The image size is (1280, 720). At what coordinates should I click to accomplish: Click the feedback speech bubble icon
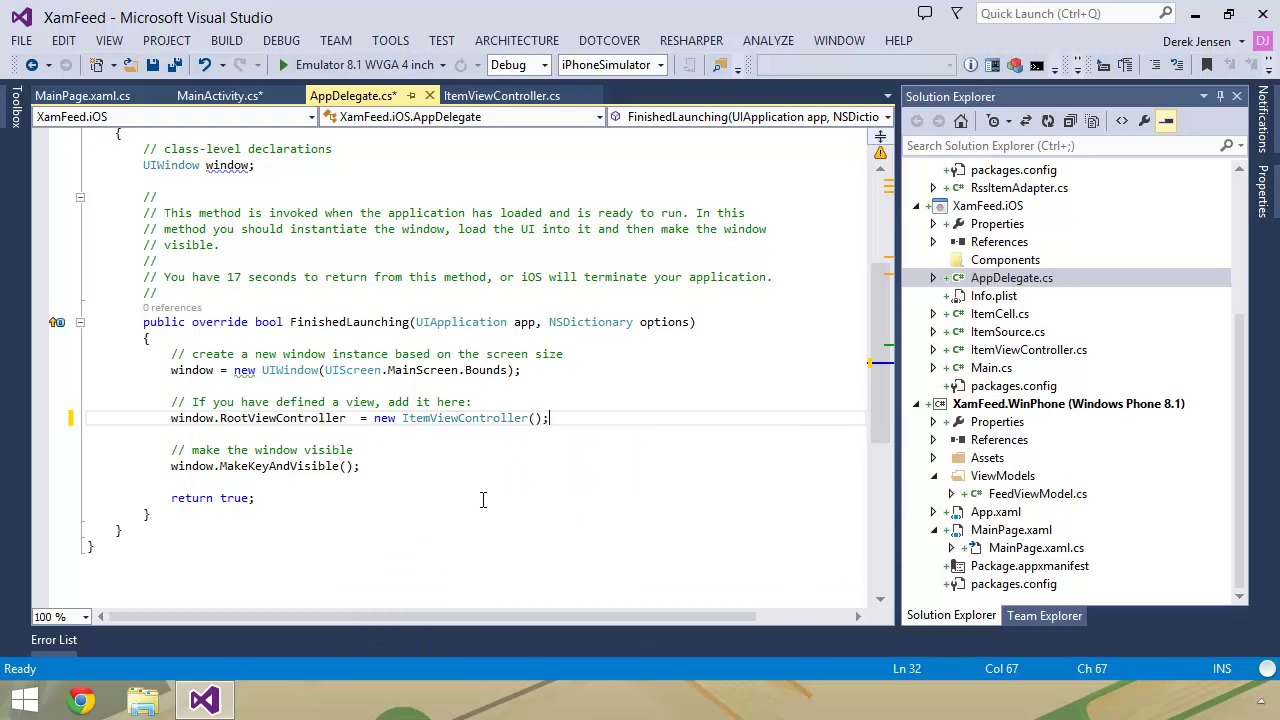(925, 13)
